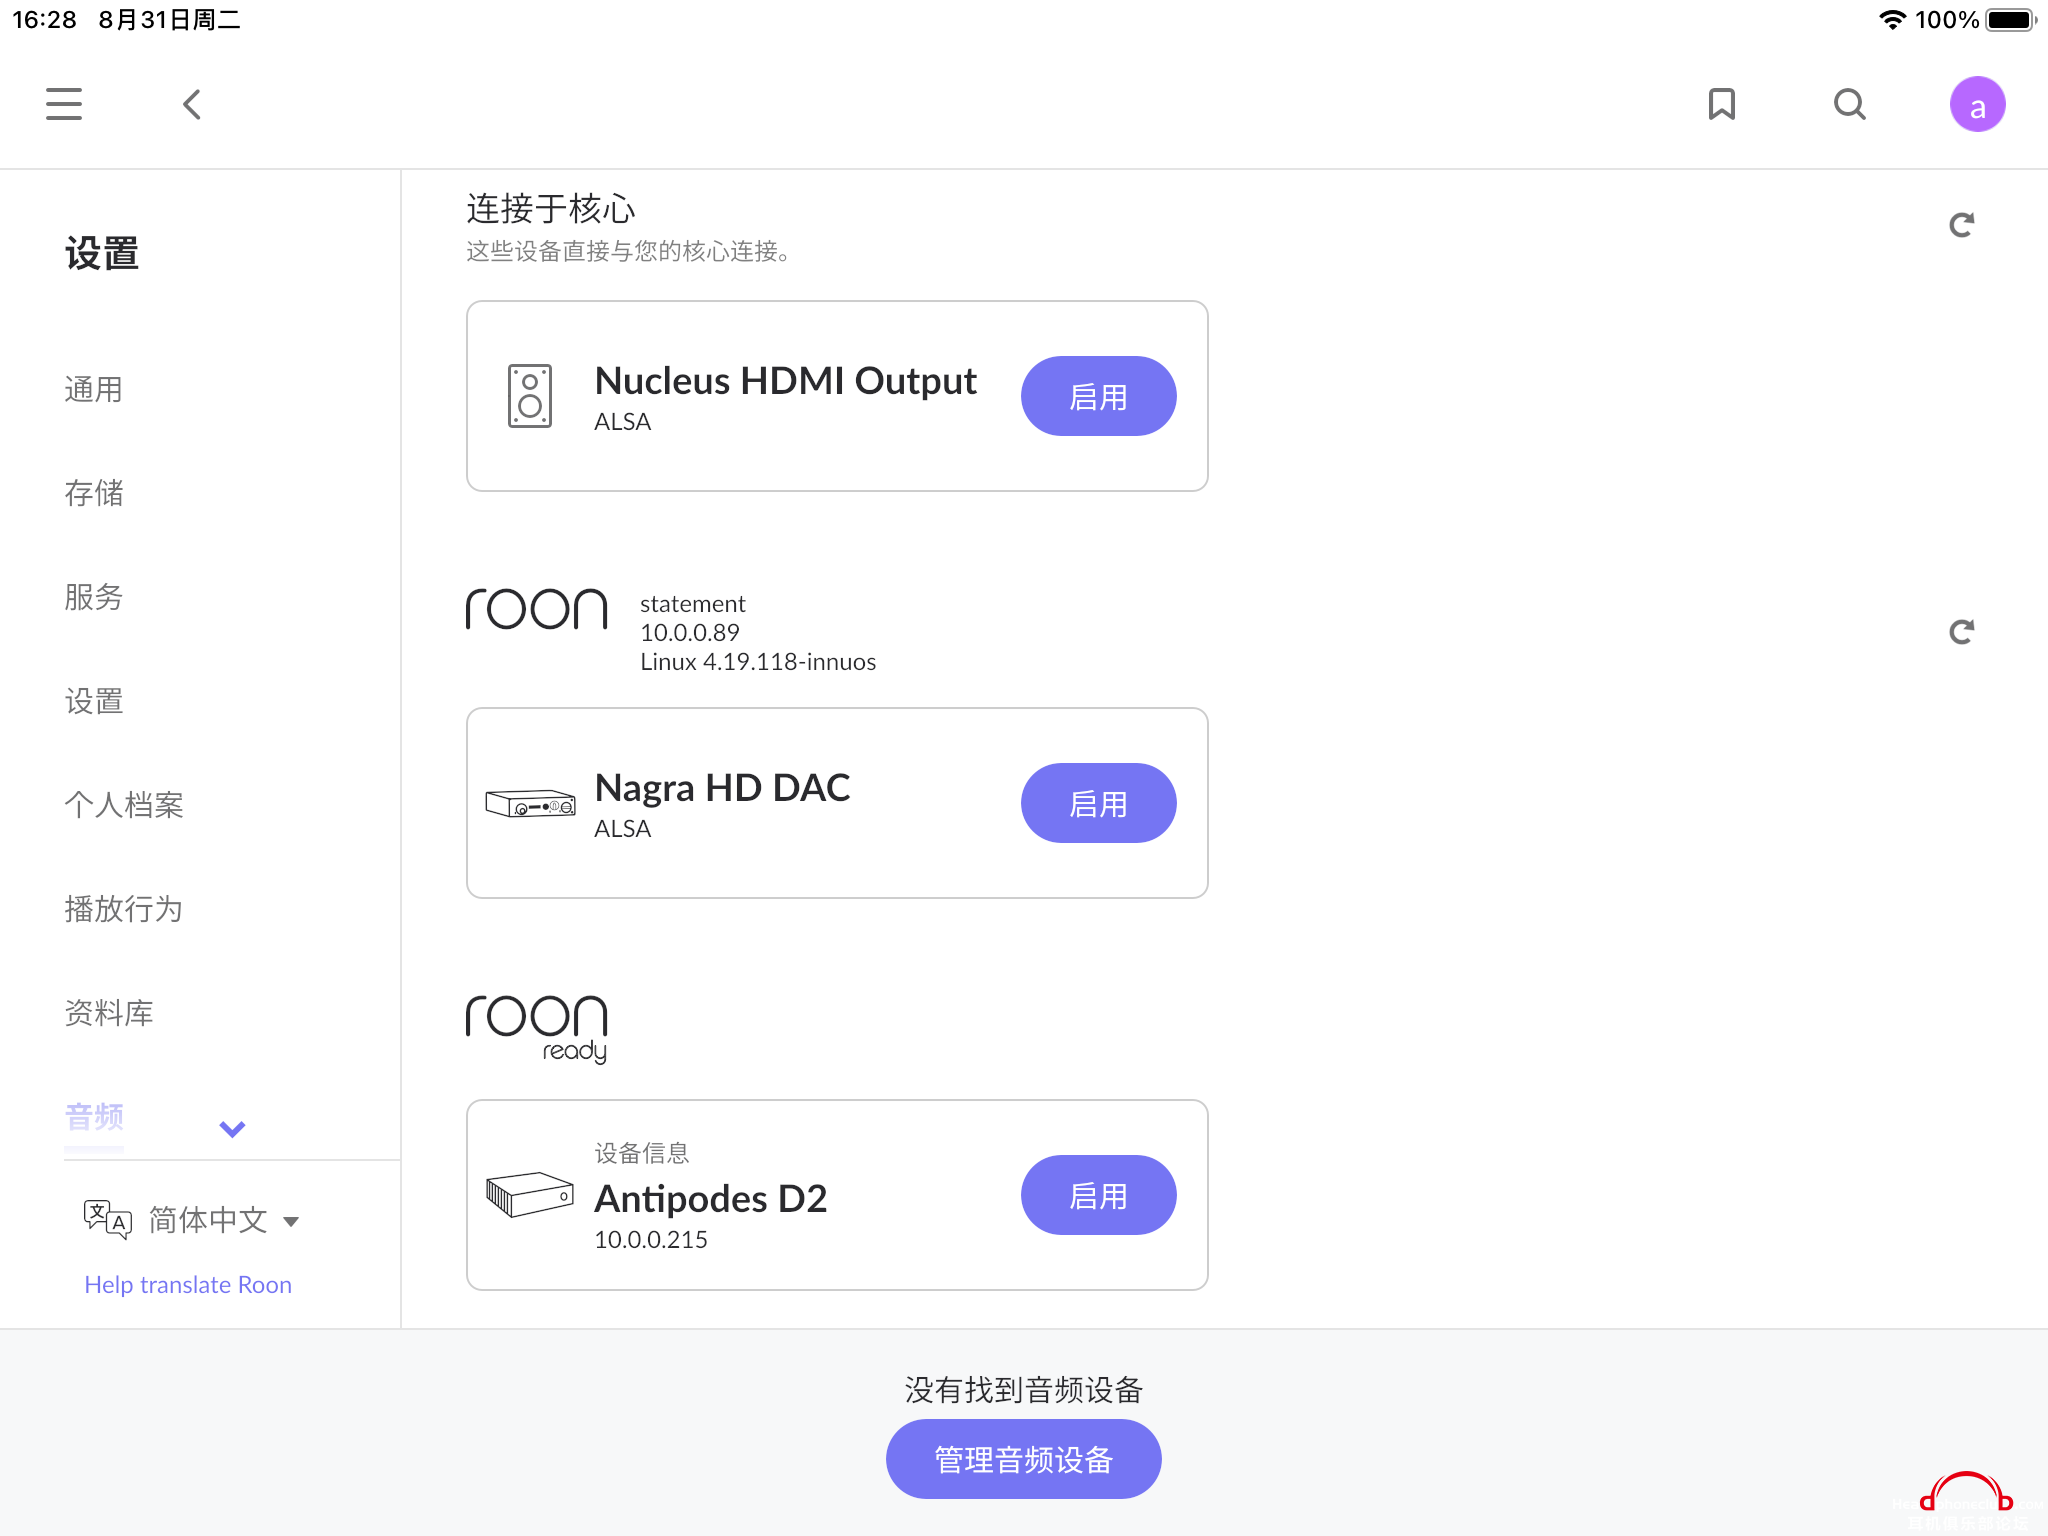Click the 10.0.0.215 address text

pyautogui.click(x=651, y=1240)
